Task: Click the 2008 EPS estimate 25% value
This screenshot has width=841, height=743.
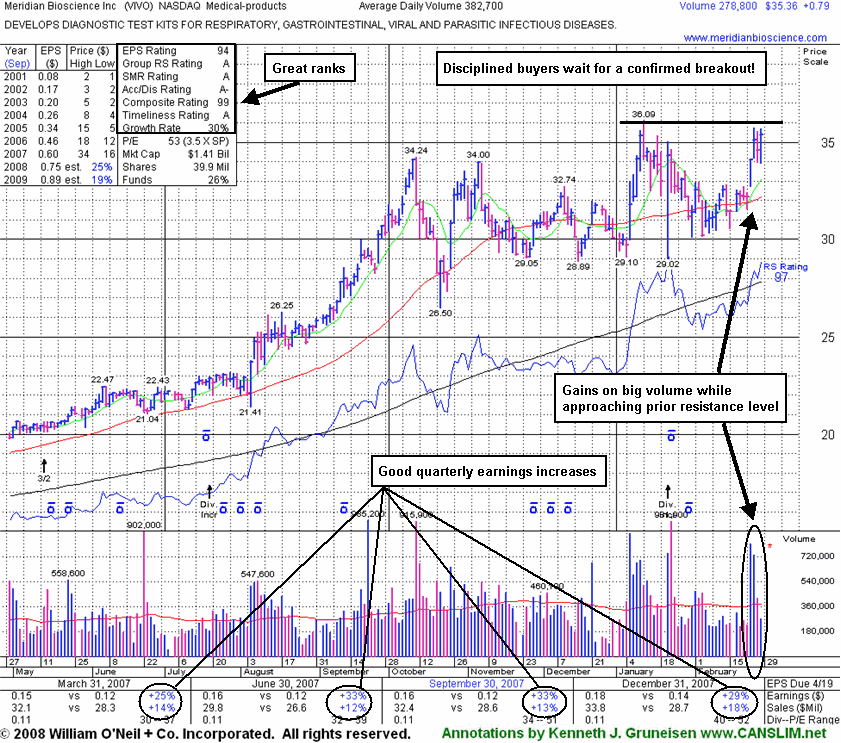Action: pyautogui.click(x=102, y=167)
